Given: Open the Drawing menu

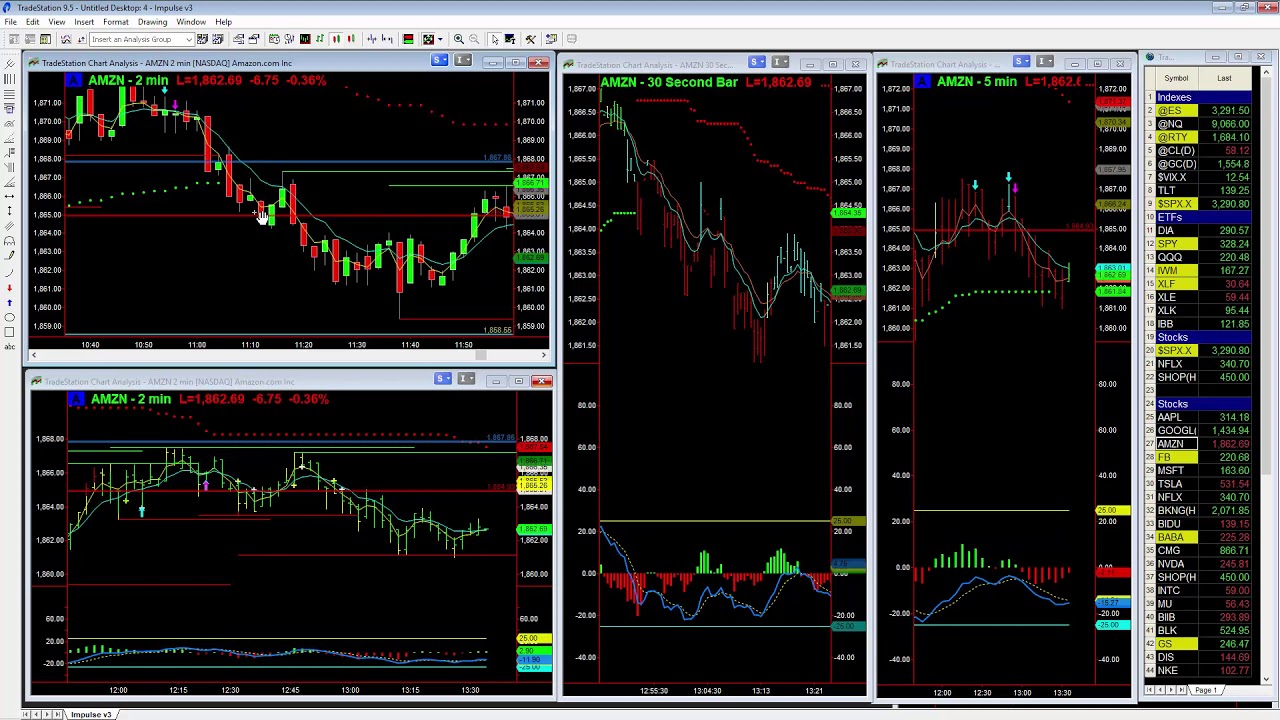Looking at the screenshot, I should click(152, 22).
